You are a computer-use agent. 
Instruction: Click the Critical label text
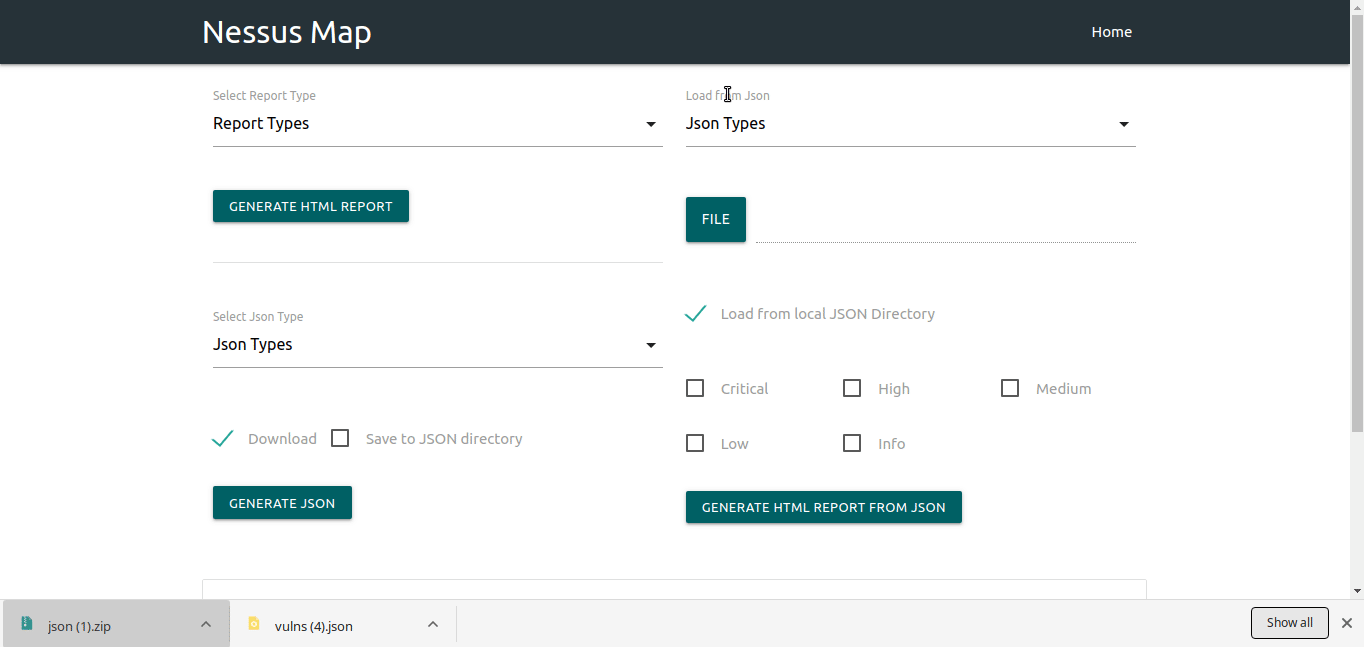click(x=744, y=389)
